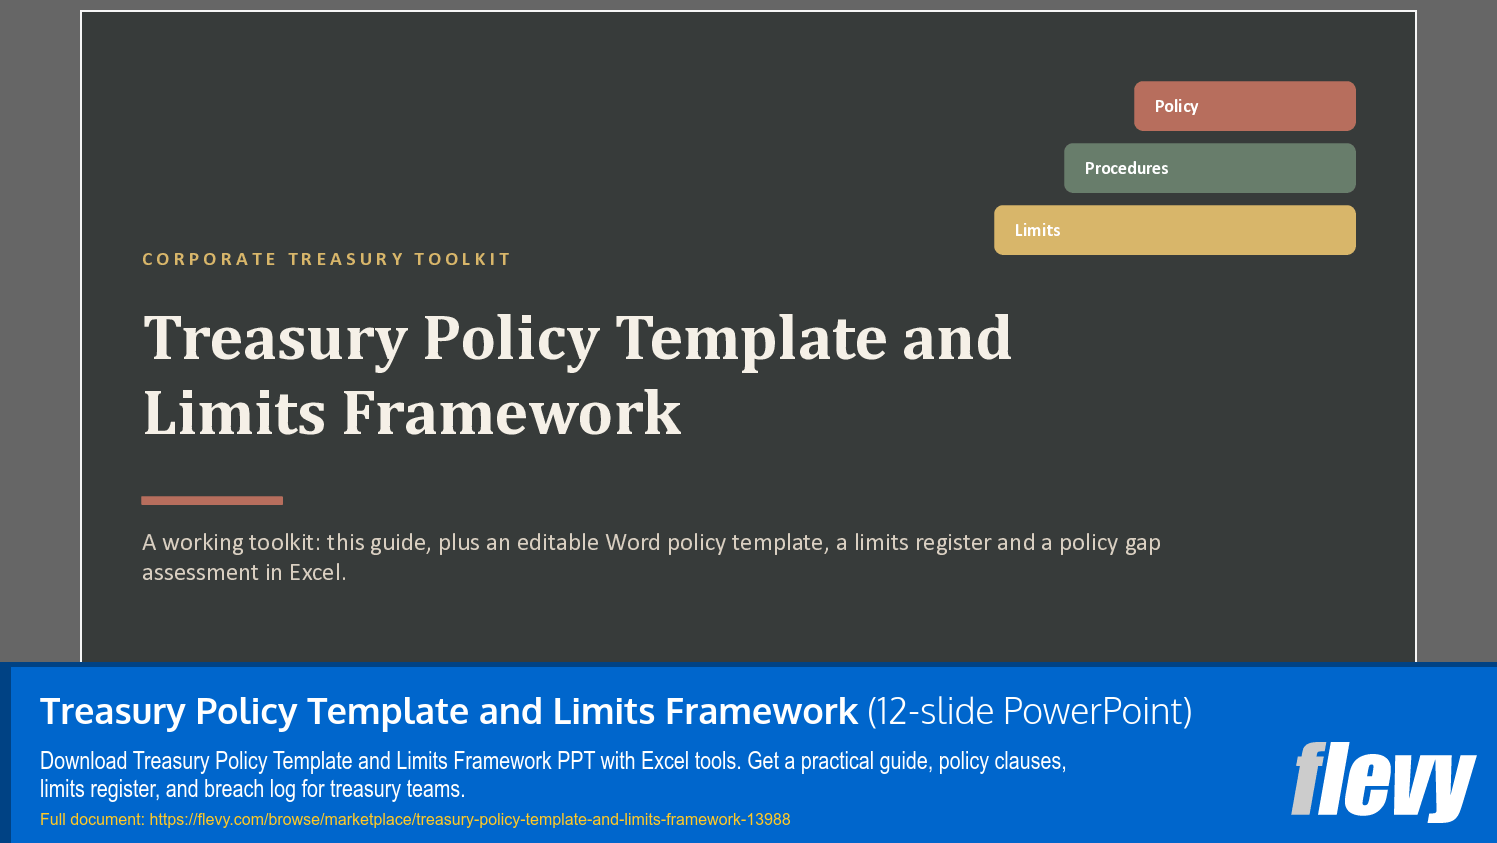The image size is (1497, 843).
Task: Click the banner title '(12-slide PowerPoint)'
Action: click(x=1030, y=711)
